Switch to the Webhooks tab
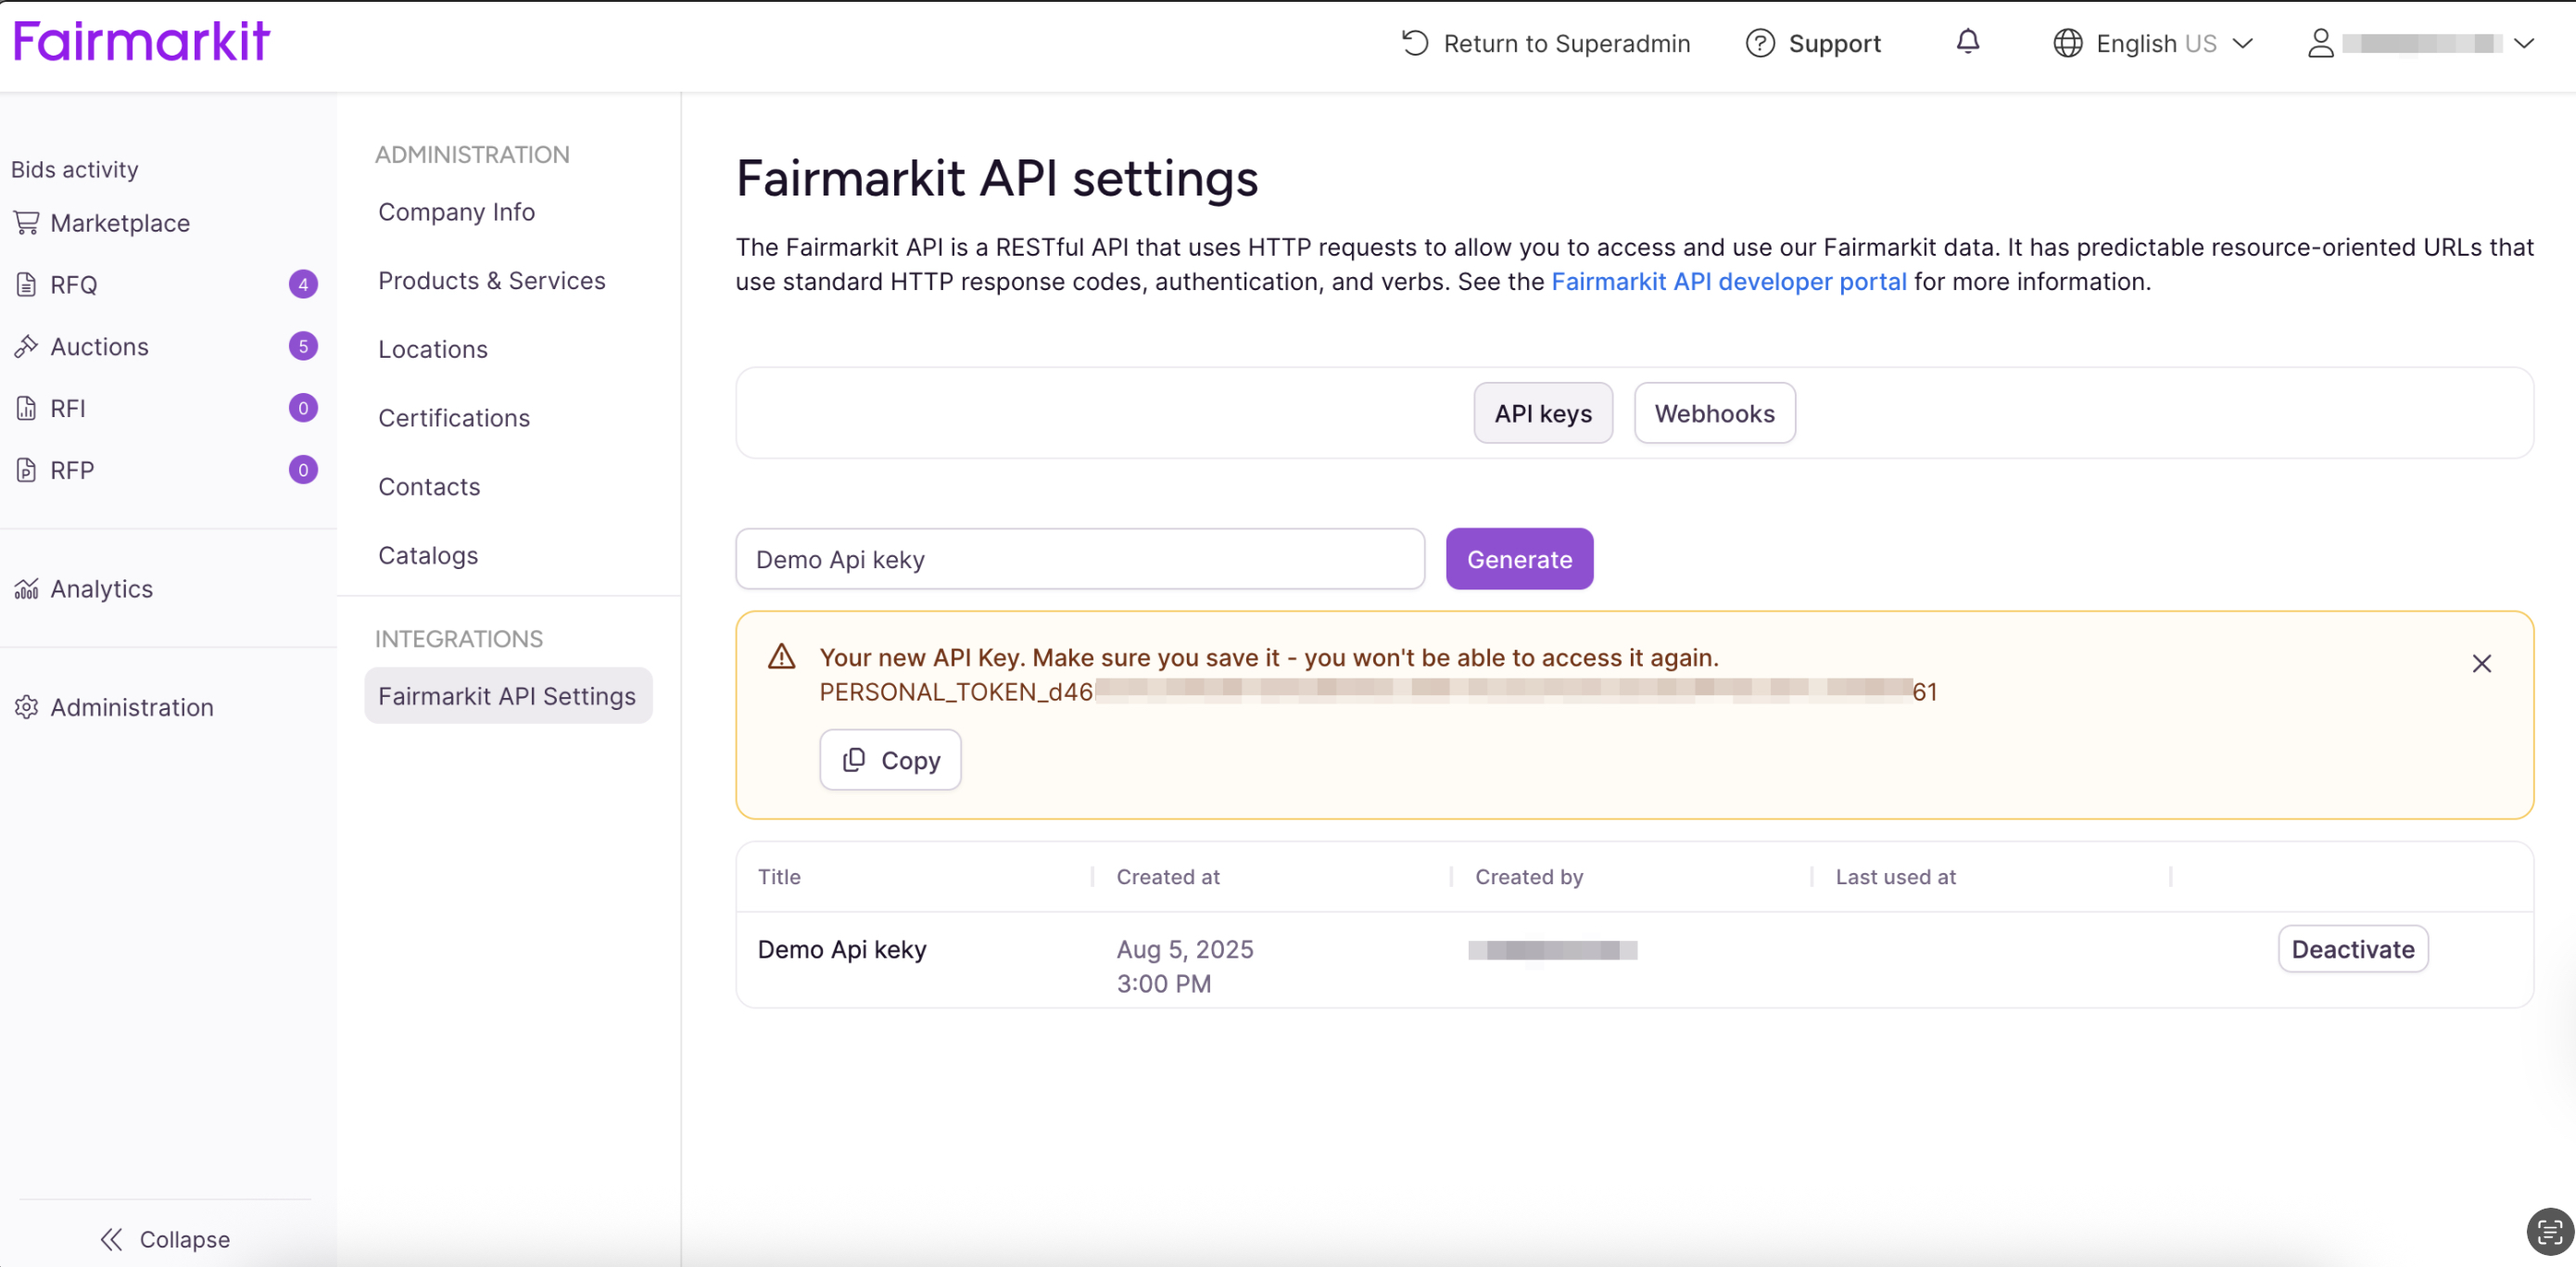The height and width of the screenshot is (1267, 2576). coord(1714,413)
